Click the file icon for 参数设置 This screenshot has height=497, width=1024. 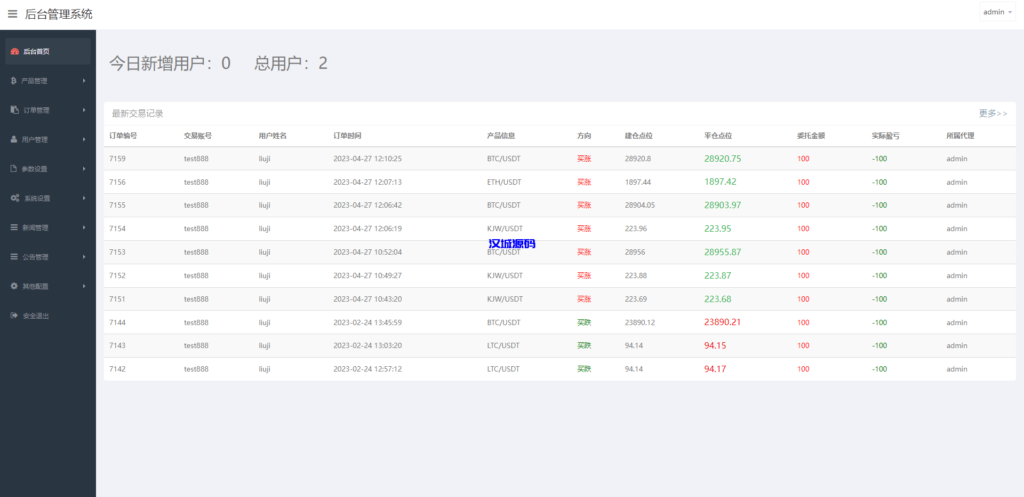point(13,169)
